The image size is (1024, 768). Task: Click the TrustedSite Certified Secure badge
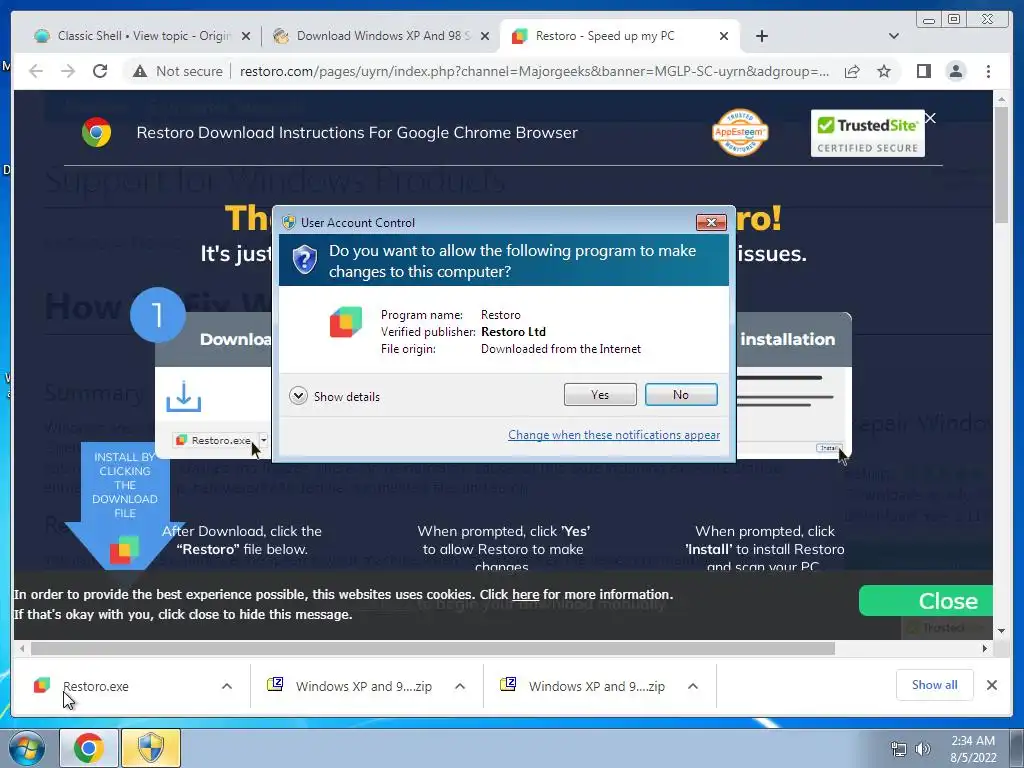[x=867, y=133]
